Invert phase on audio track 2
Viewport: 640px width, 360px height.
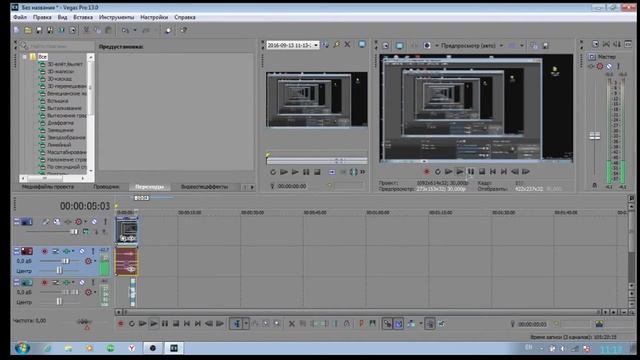pyautogui.click(x=56, y=251)
